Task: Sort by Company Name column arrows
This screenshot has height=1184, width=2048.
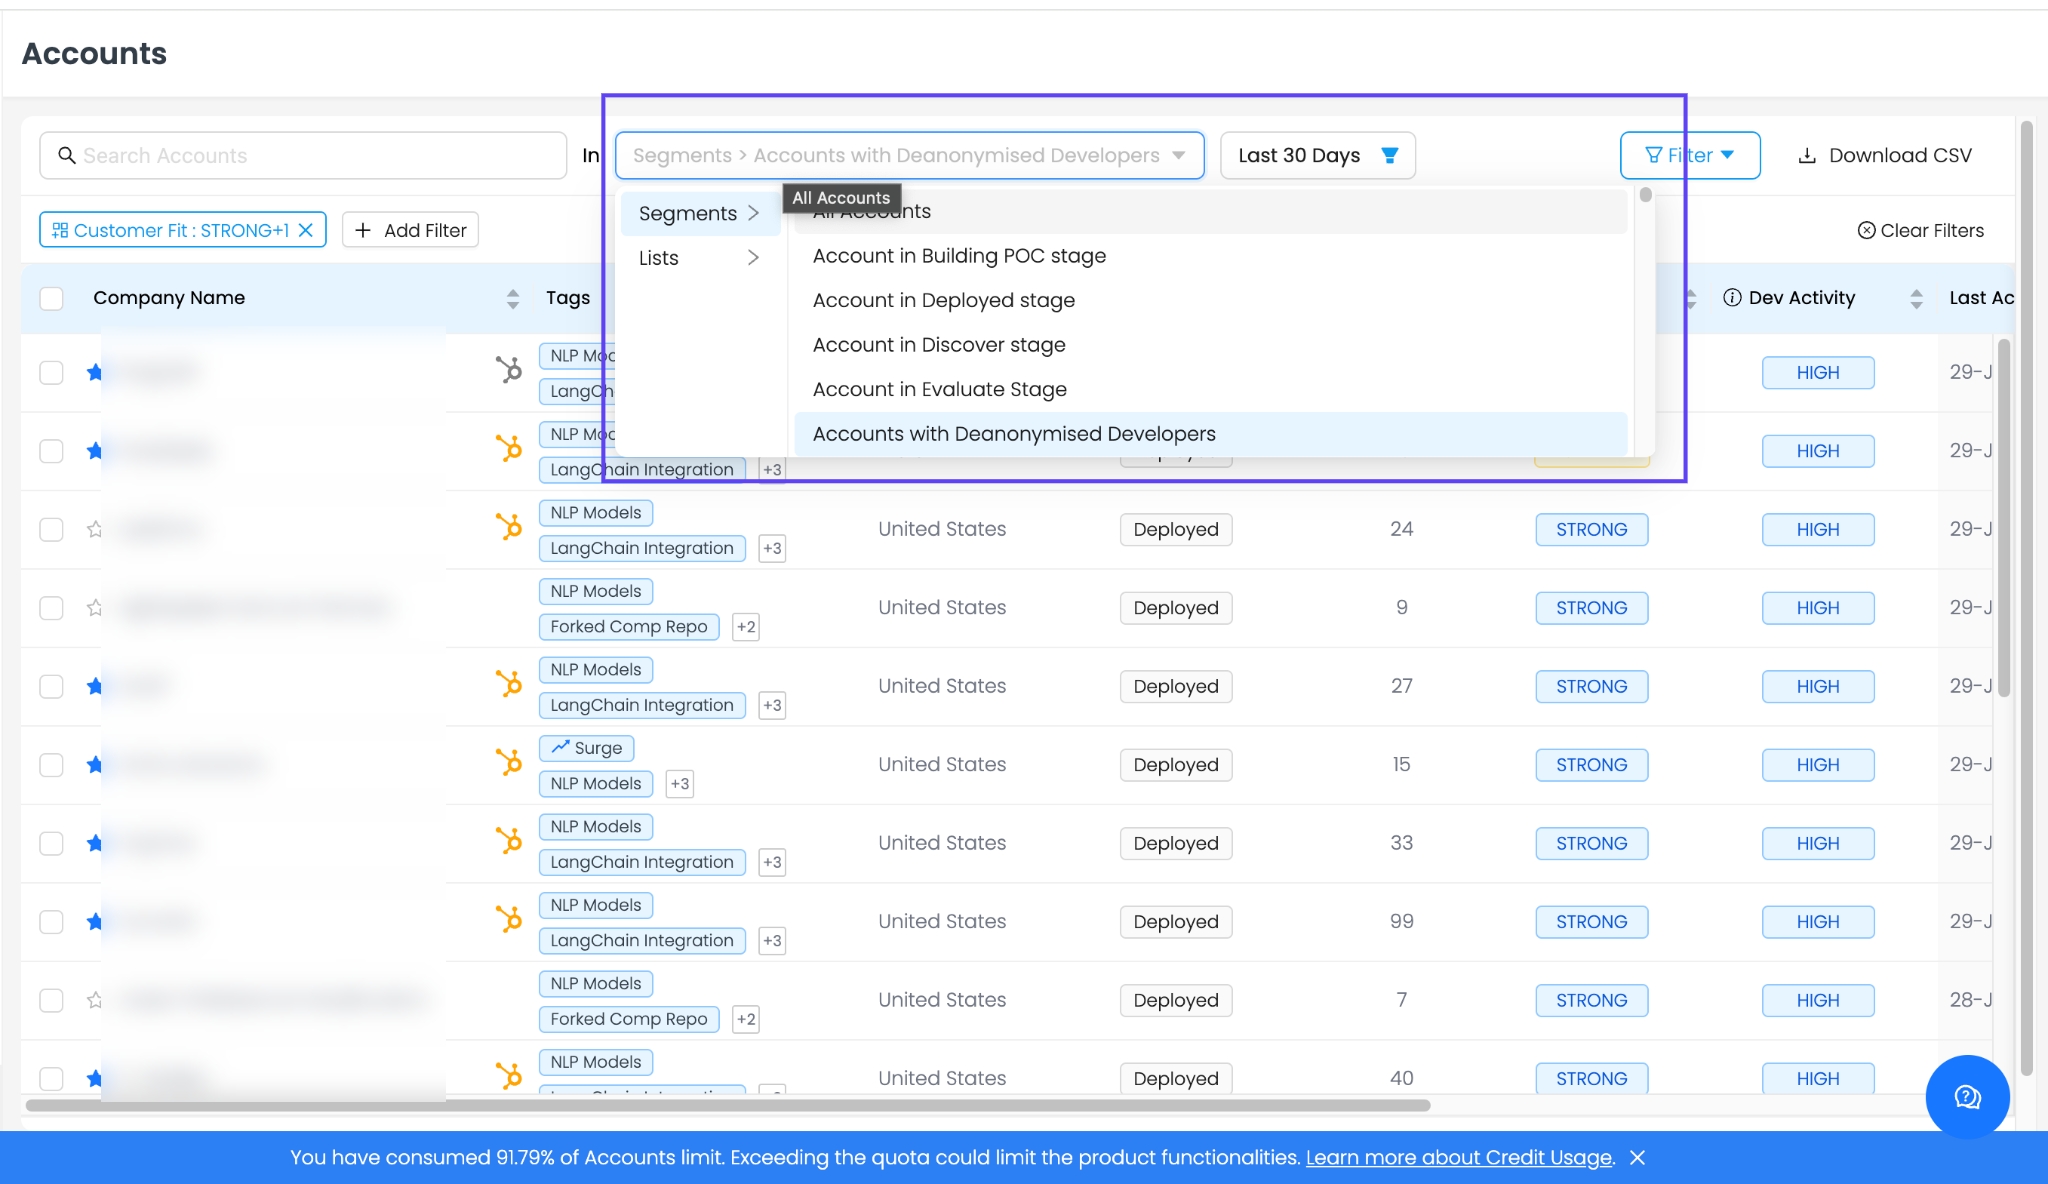Action: tap(512, 298)
